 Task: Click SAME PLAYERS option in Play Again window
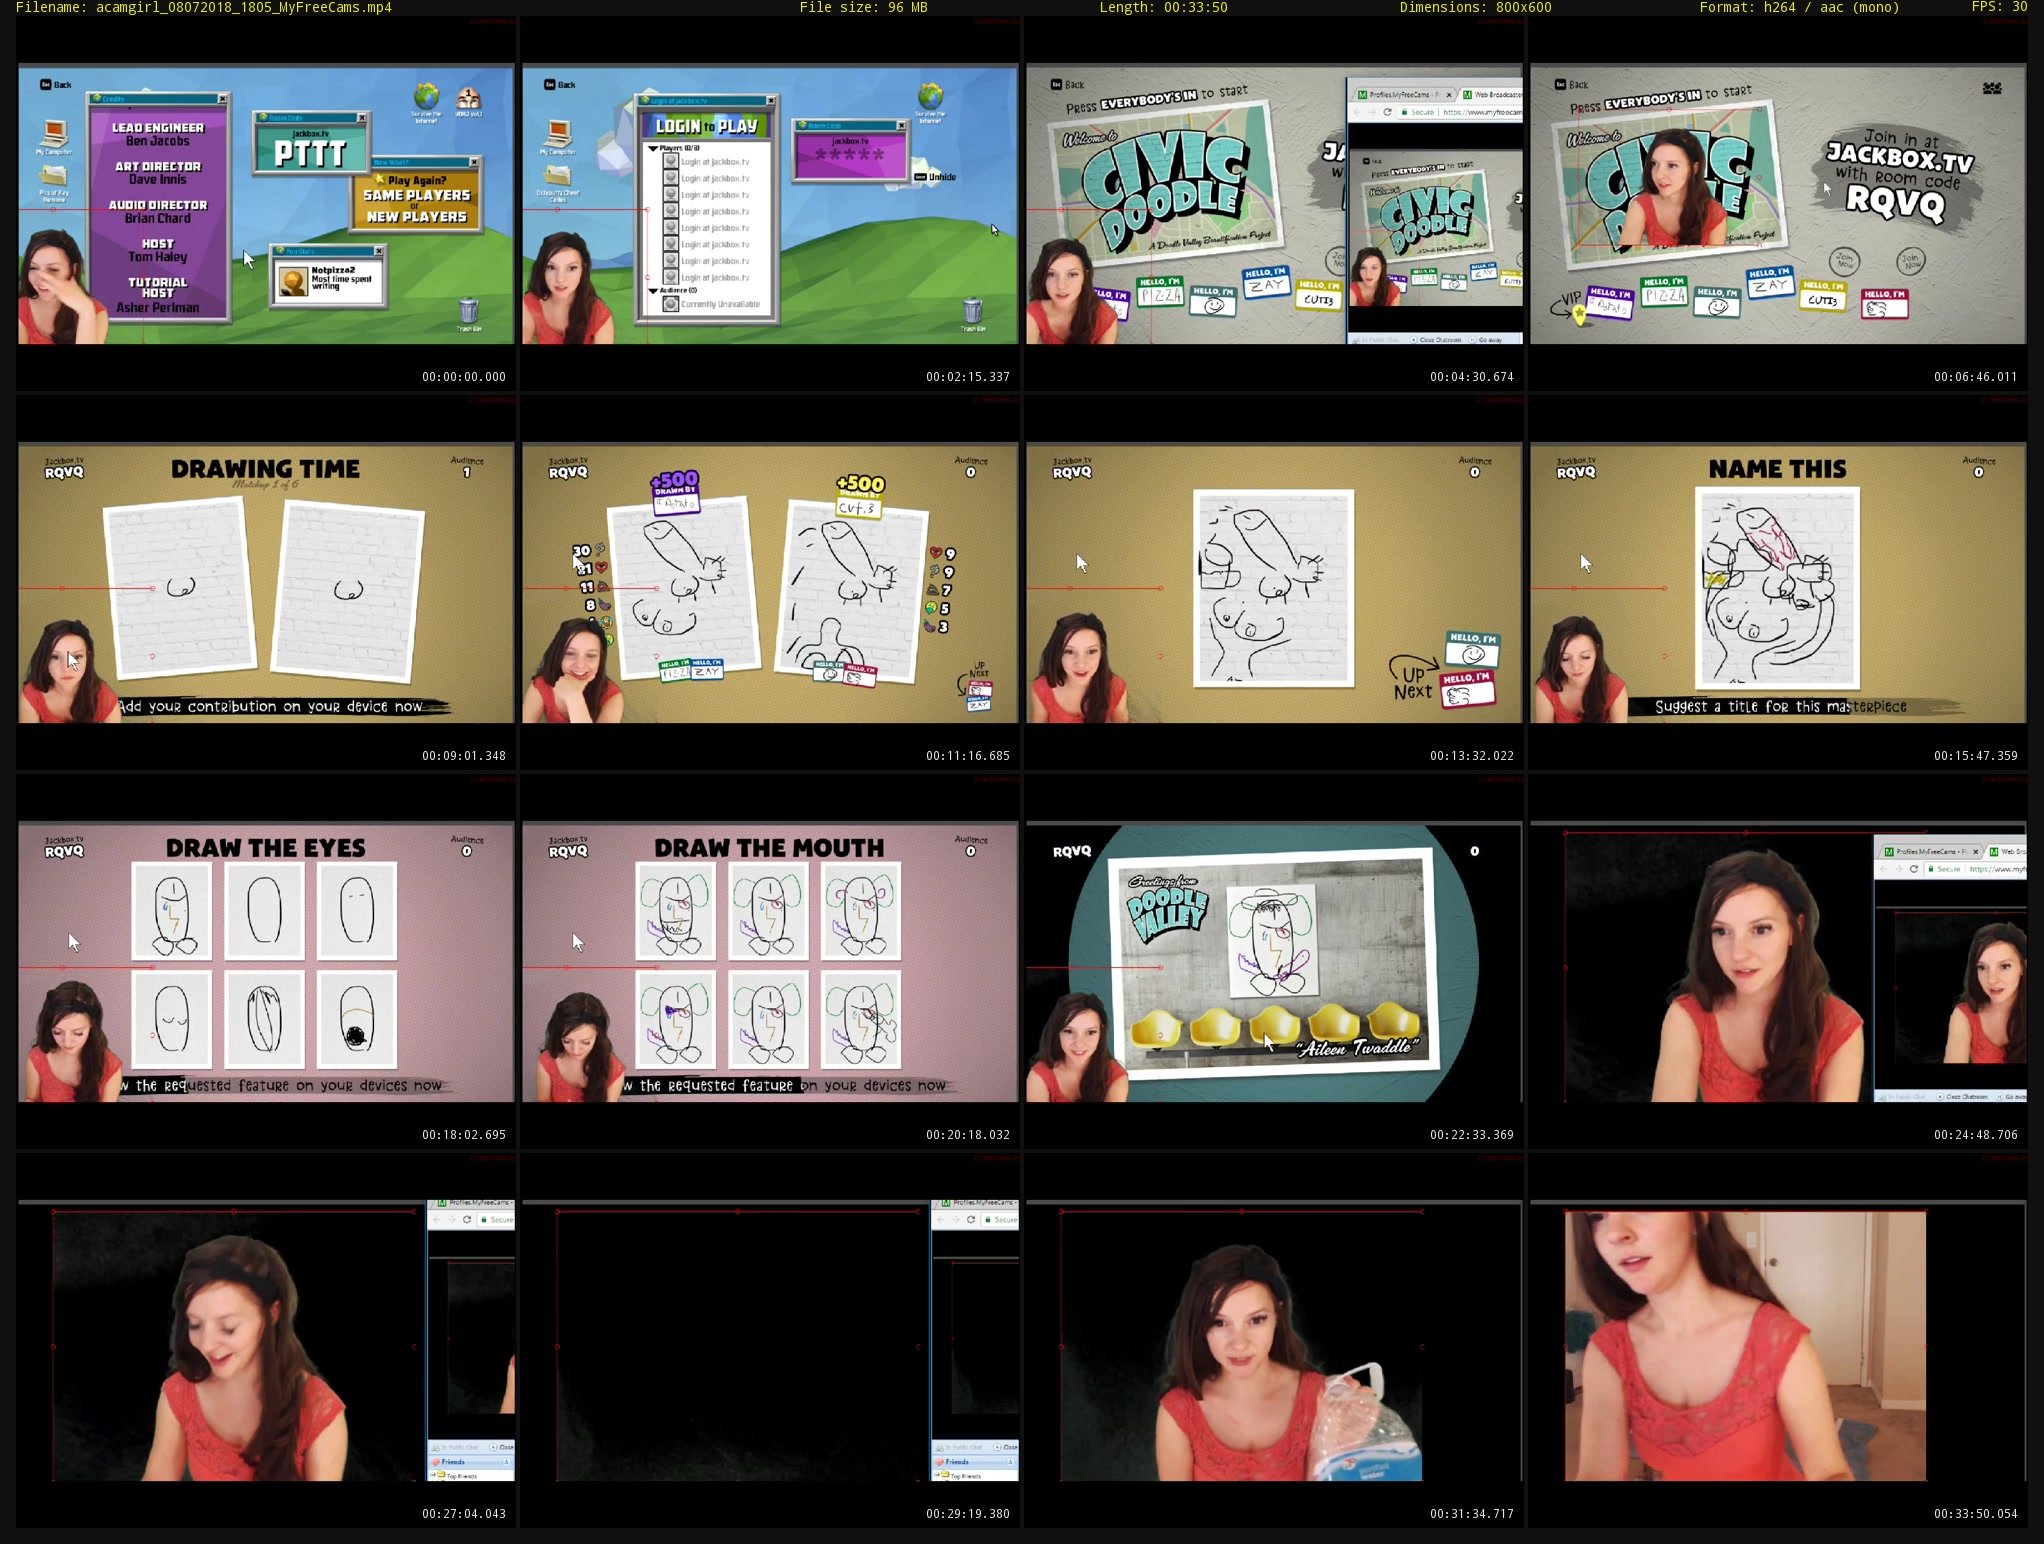pyautogui.click(x=416, y=195)
